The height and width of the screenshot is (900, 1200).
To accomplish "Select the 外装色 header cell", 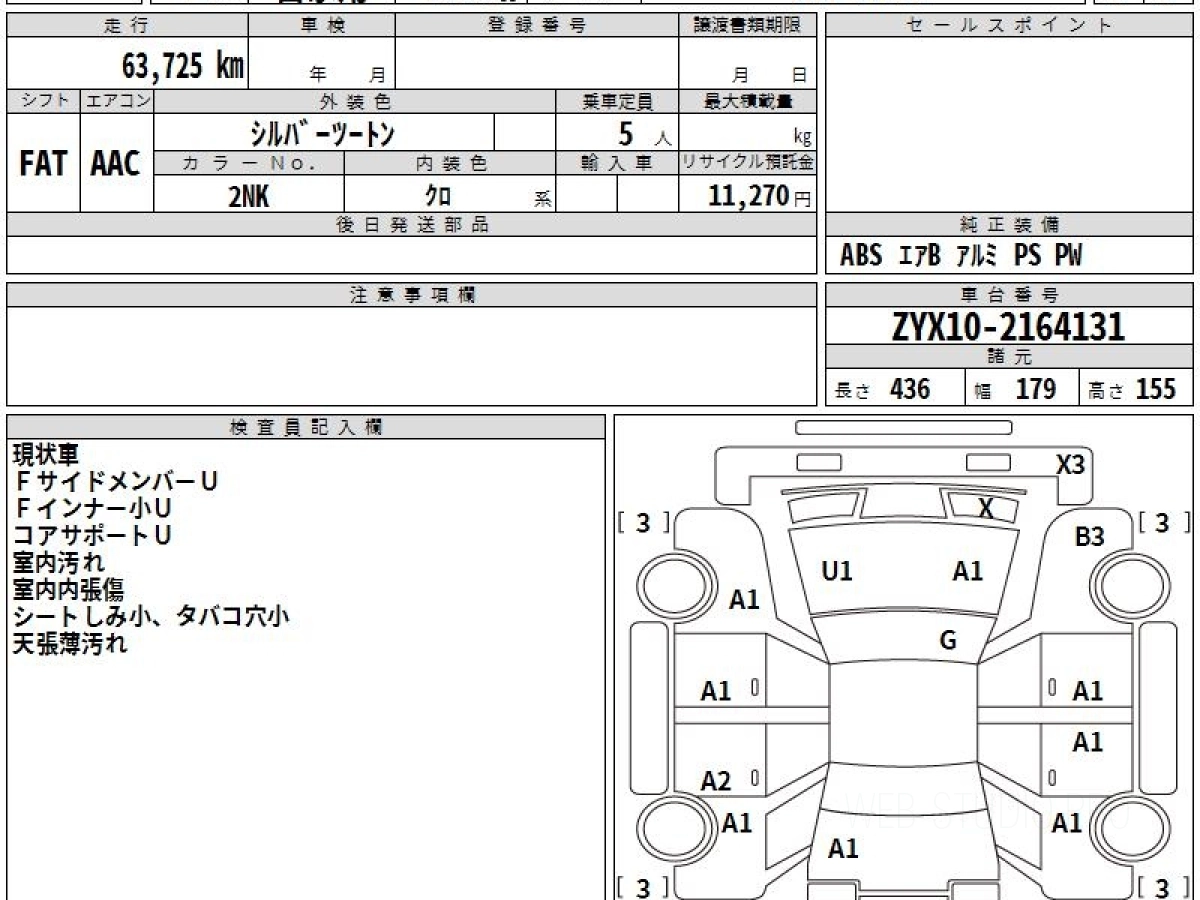I will click(355, 101).
